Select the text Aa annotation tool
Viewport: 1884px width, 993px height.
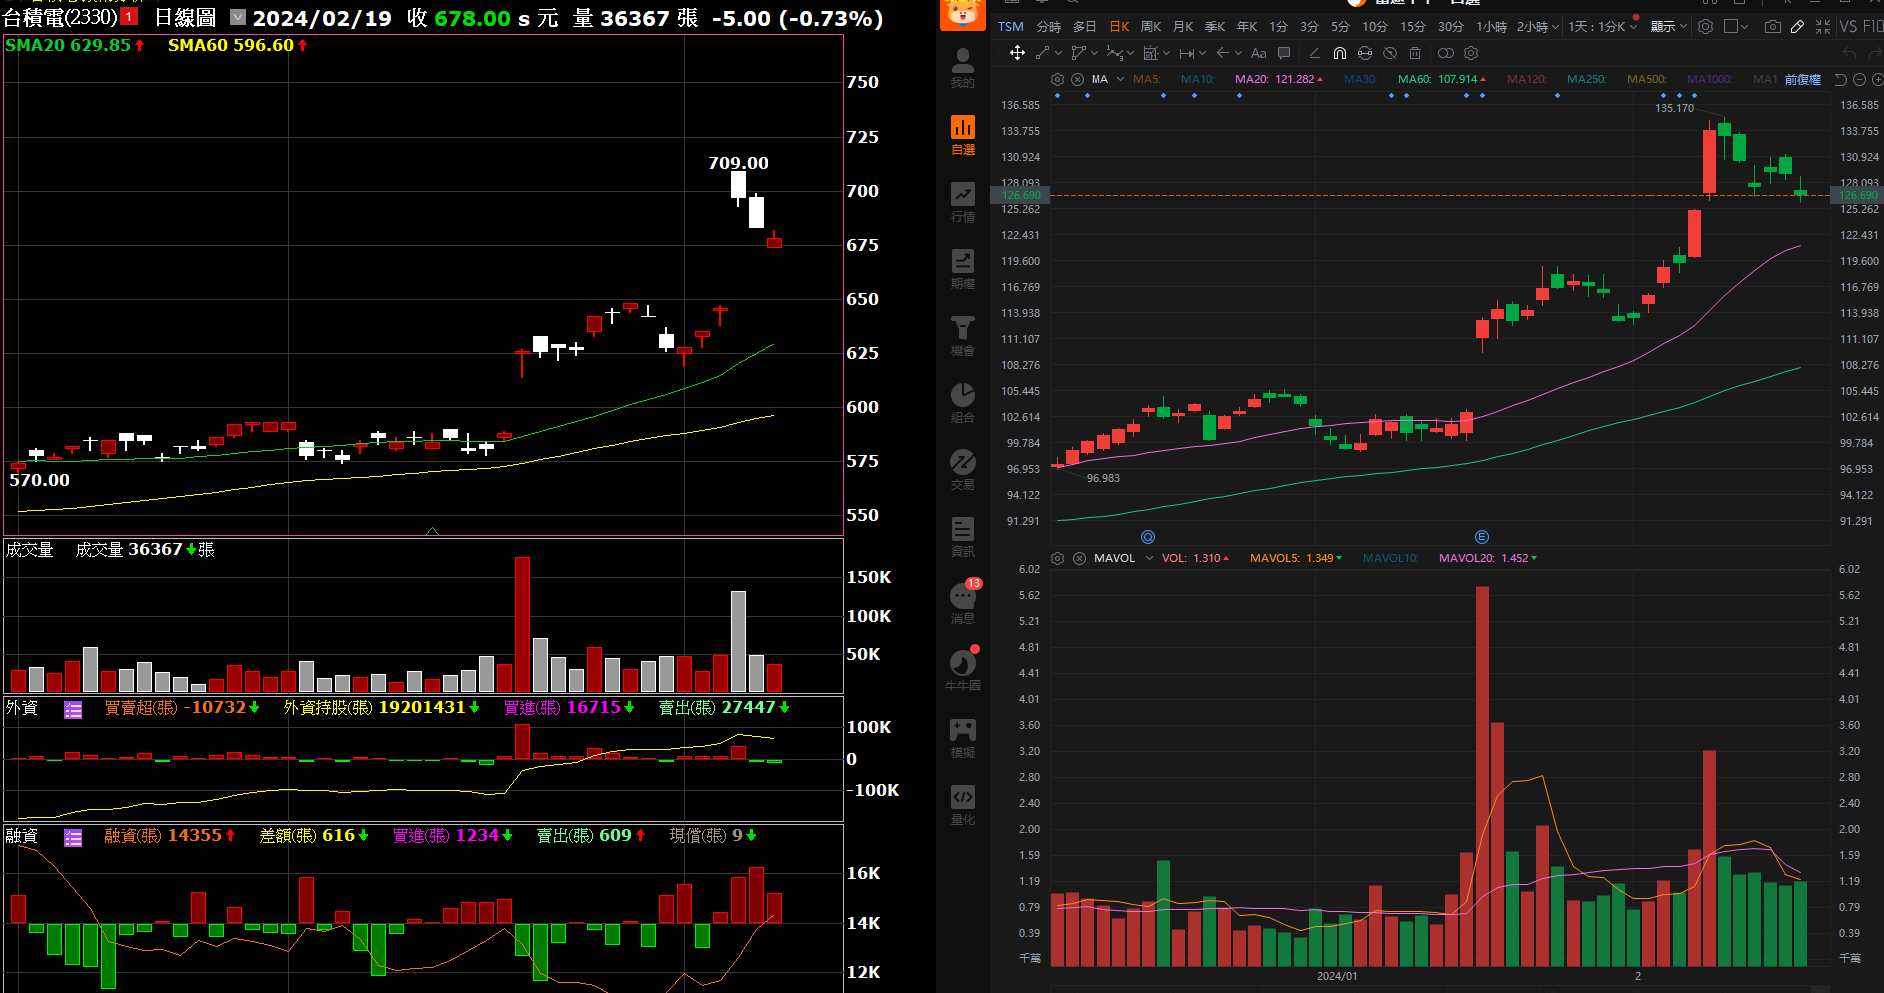coord(1258,53)
